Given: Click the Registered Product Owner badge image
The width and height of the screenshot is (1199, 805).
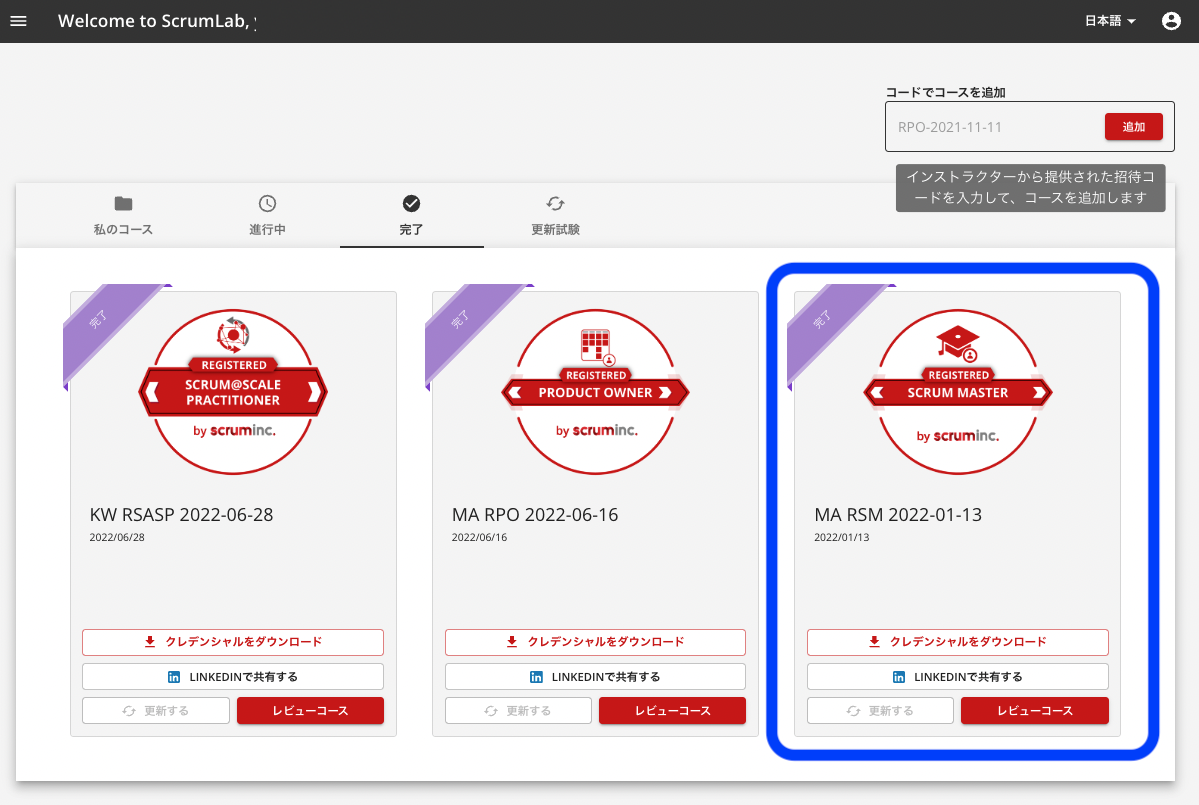Looking at the screenshot, I should 596,391.
